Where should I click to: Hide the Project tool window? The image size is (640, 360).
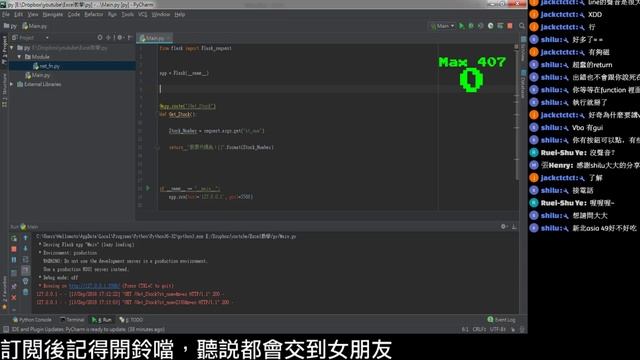[x=129, y=38]
